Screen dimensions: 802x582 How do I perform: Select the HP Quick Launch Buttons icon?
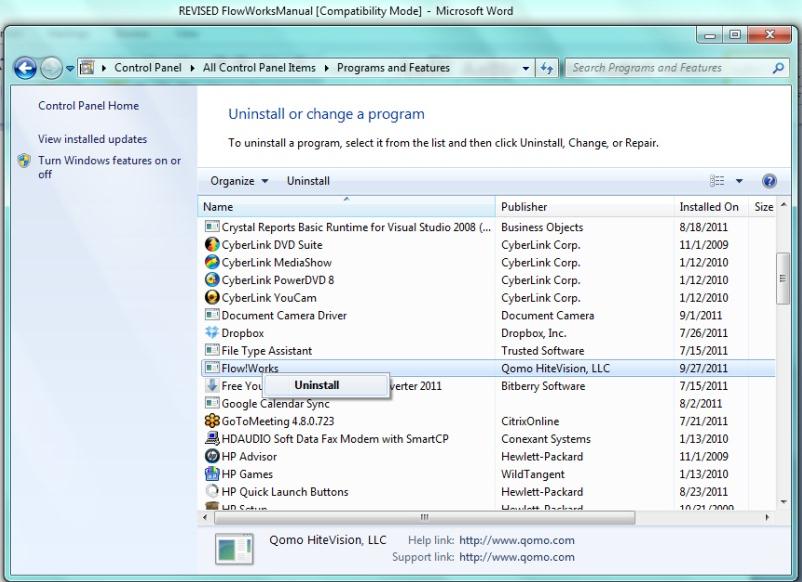[212, 491]
